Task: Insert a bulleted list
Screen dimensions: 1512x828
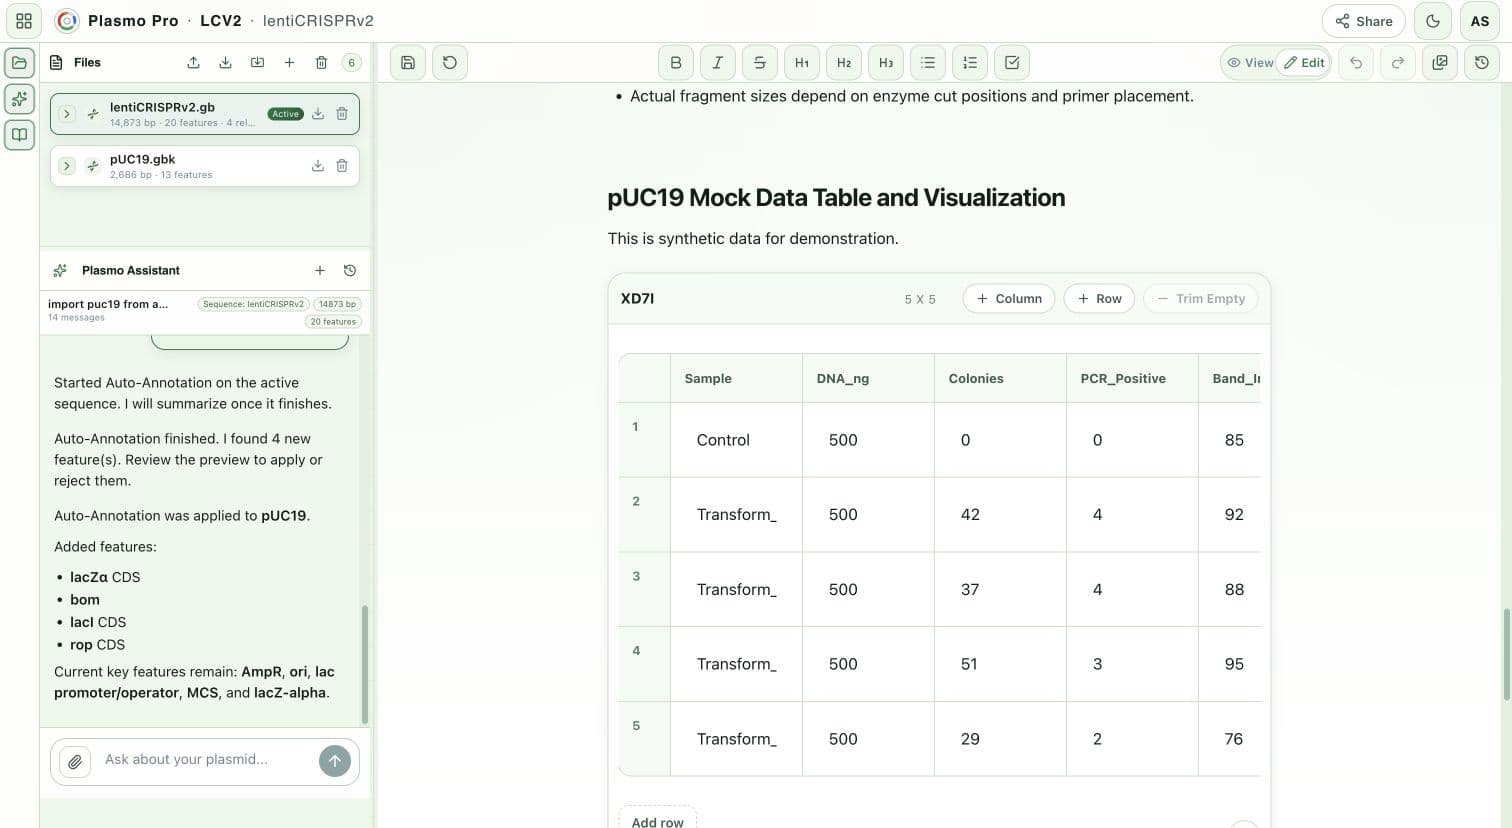Action: click(x=928, y=62)
